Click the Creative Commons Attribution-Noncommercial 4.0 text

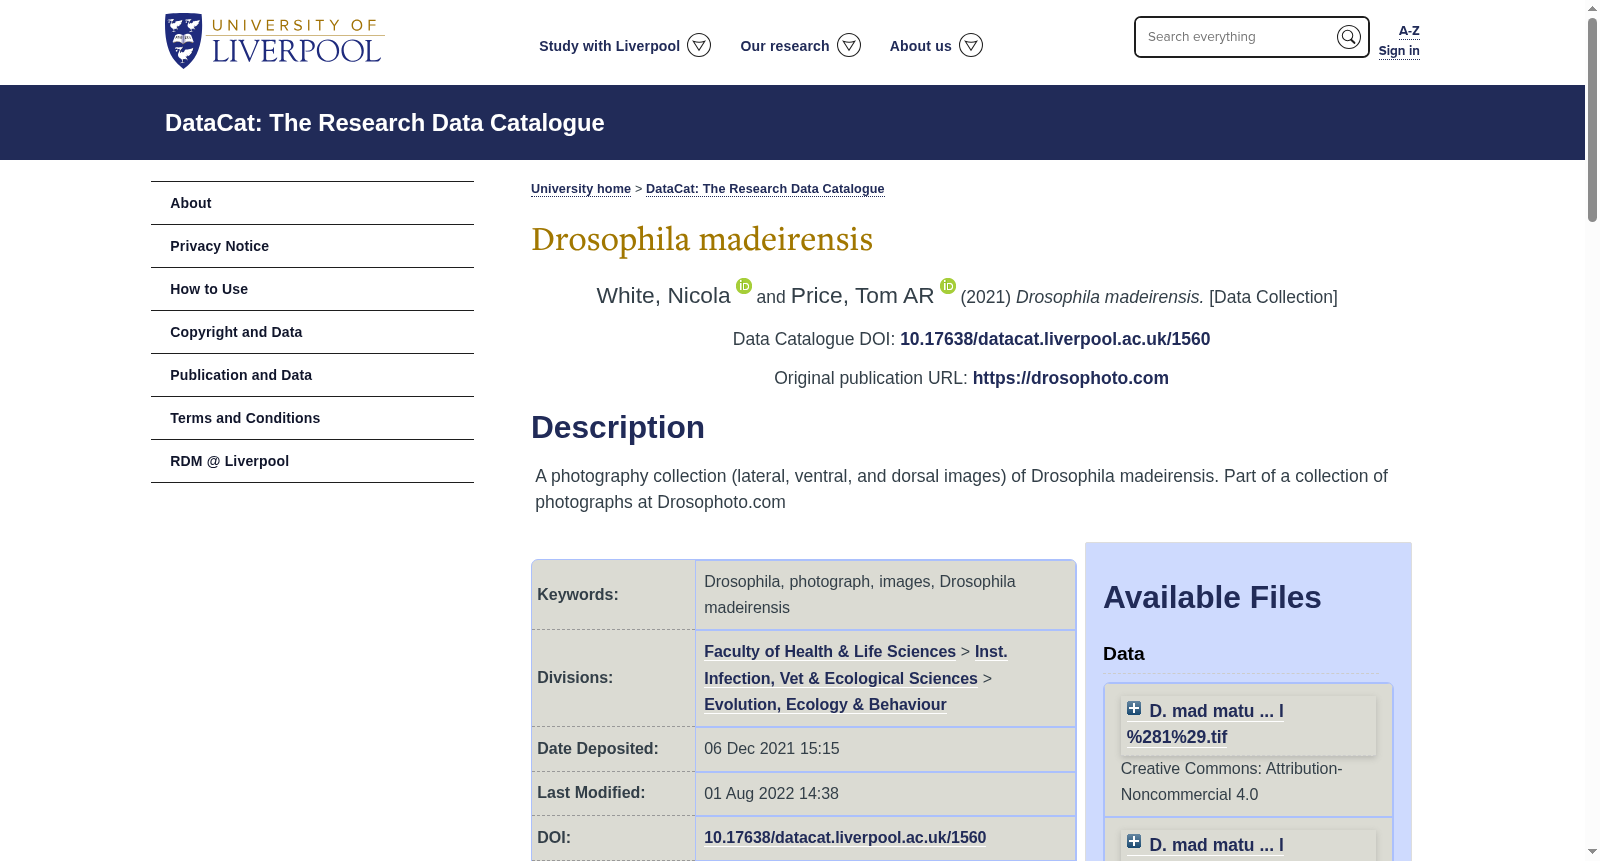(1232, 782)
